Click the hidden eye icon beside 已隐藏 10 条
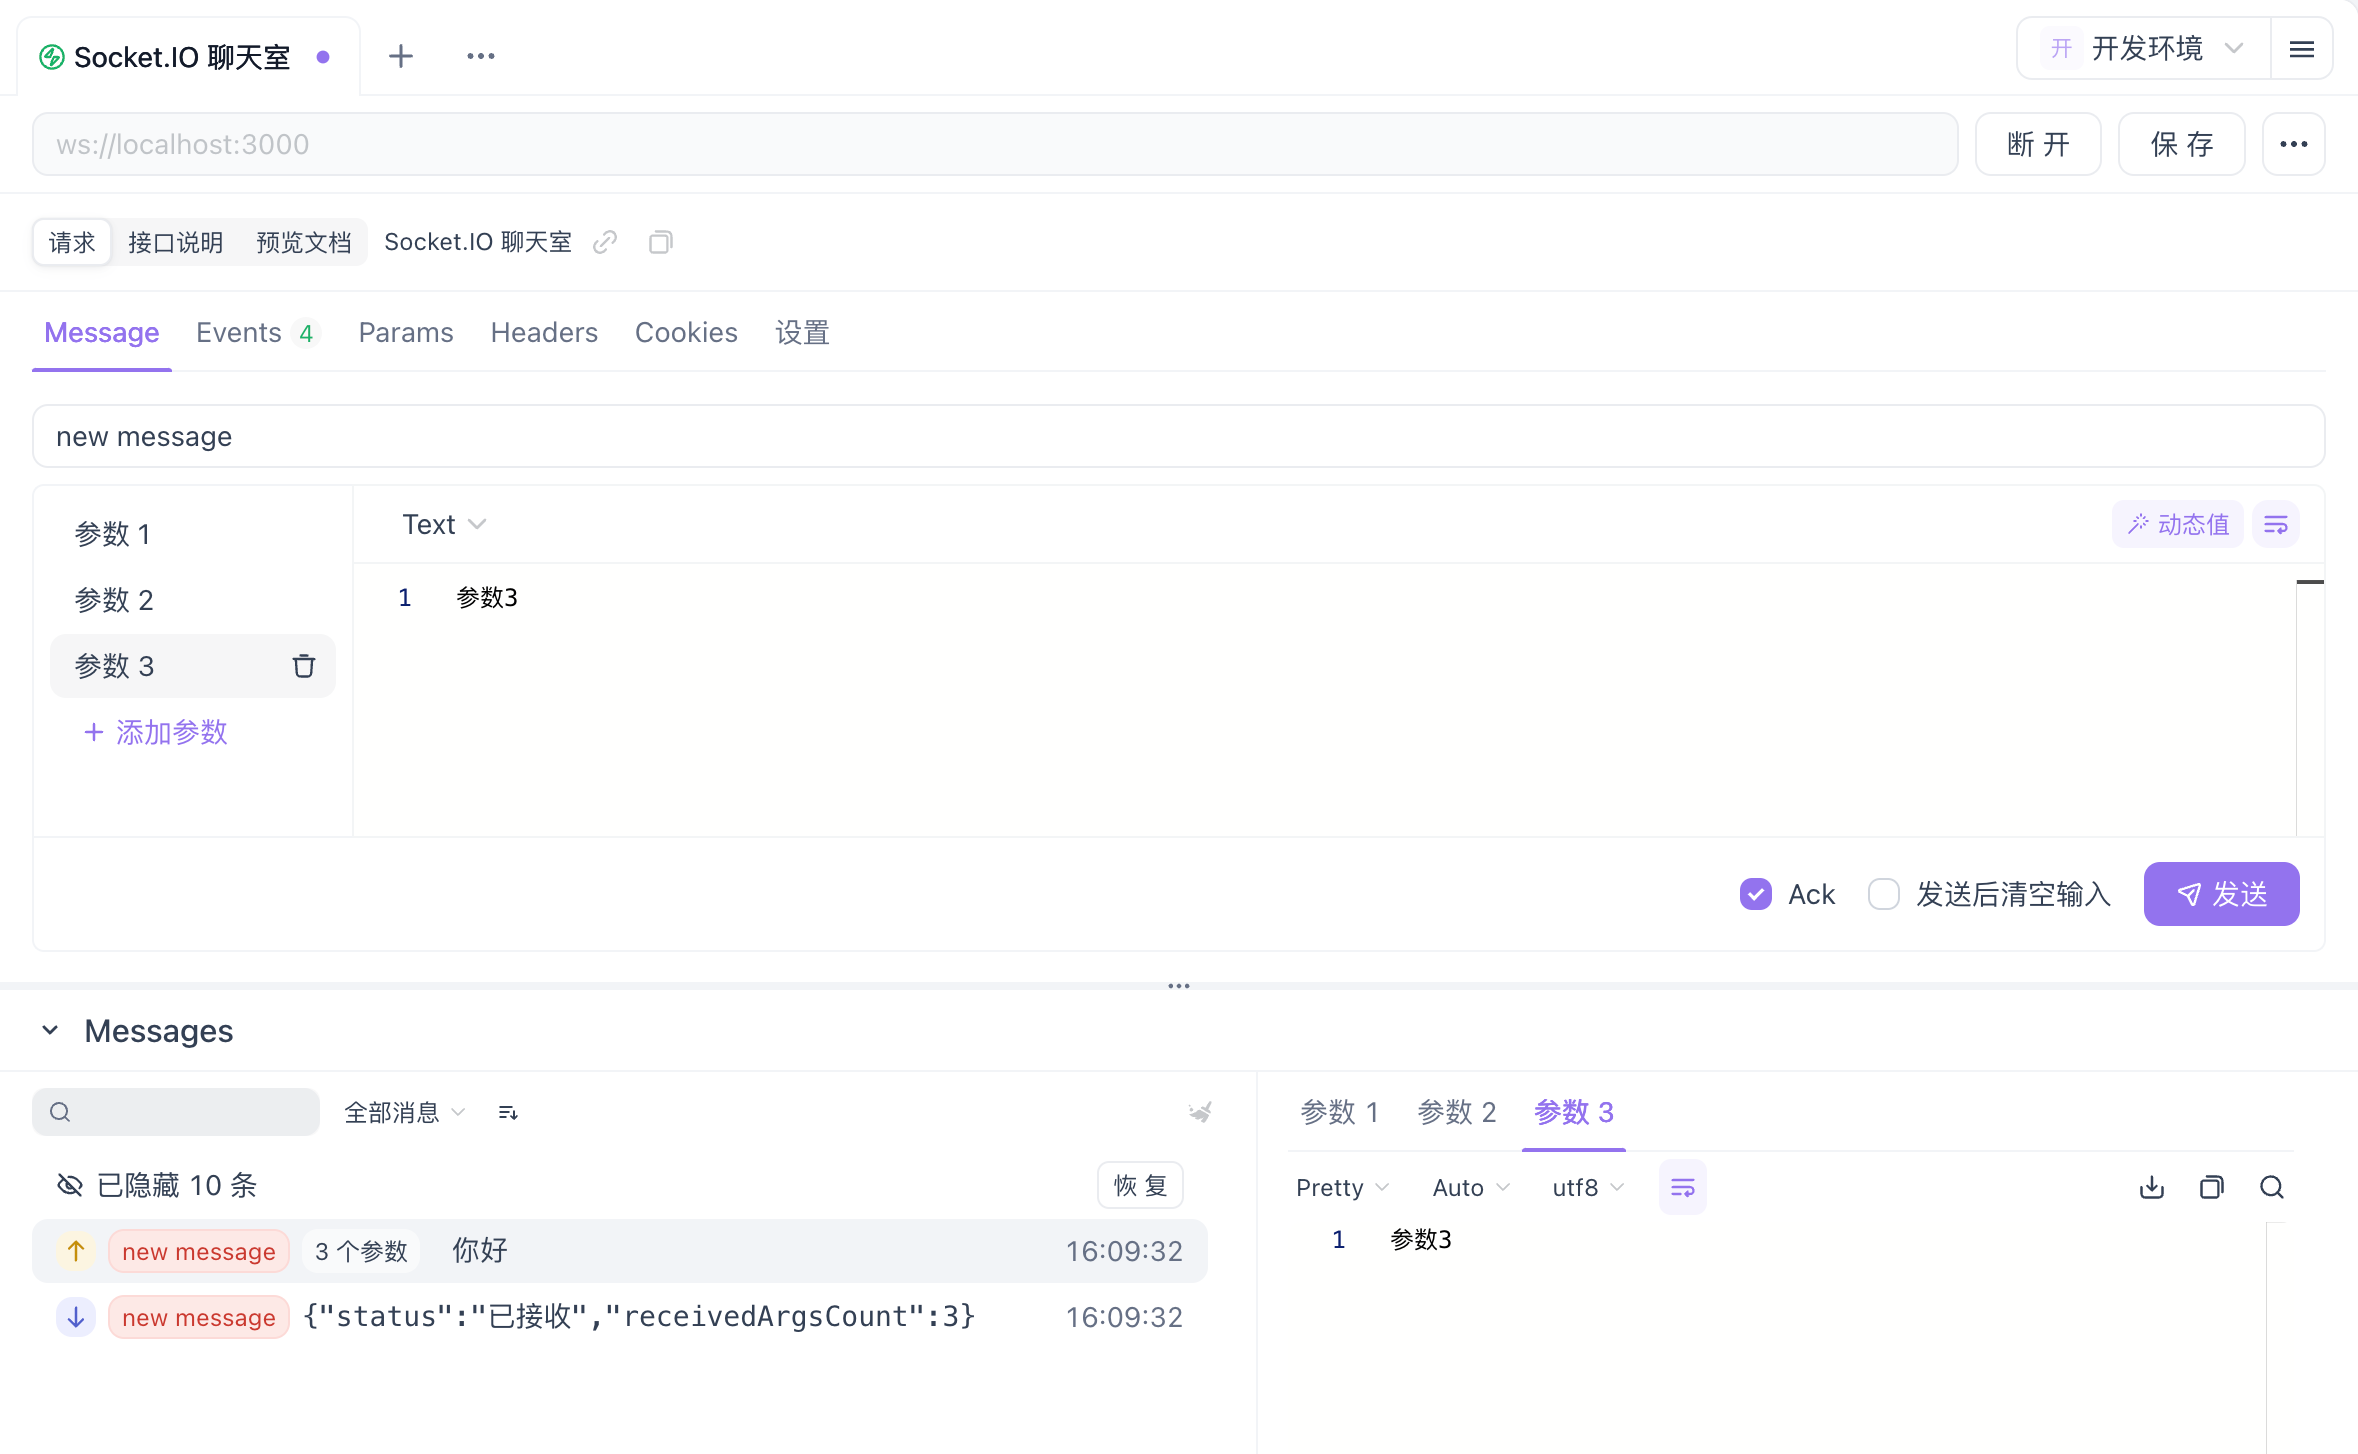 pos(70,1185)
